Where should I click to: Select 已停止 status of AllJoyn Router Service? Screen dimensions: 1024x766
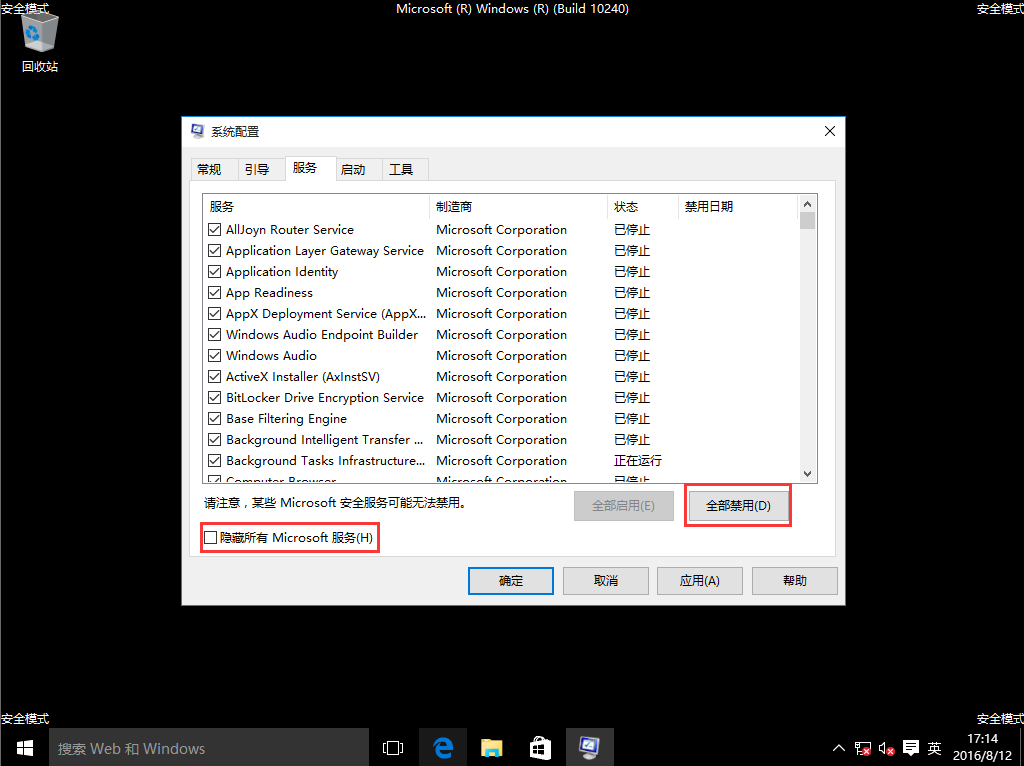click(632, 230)
